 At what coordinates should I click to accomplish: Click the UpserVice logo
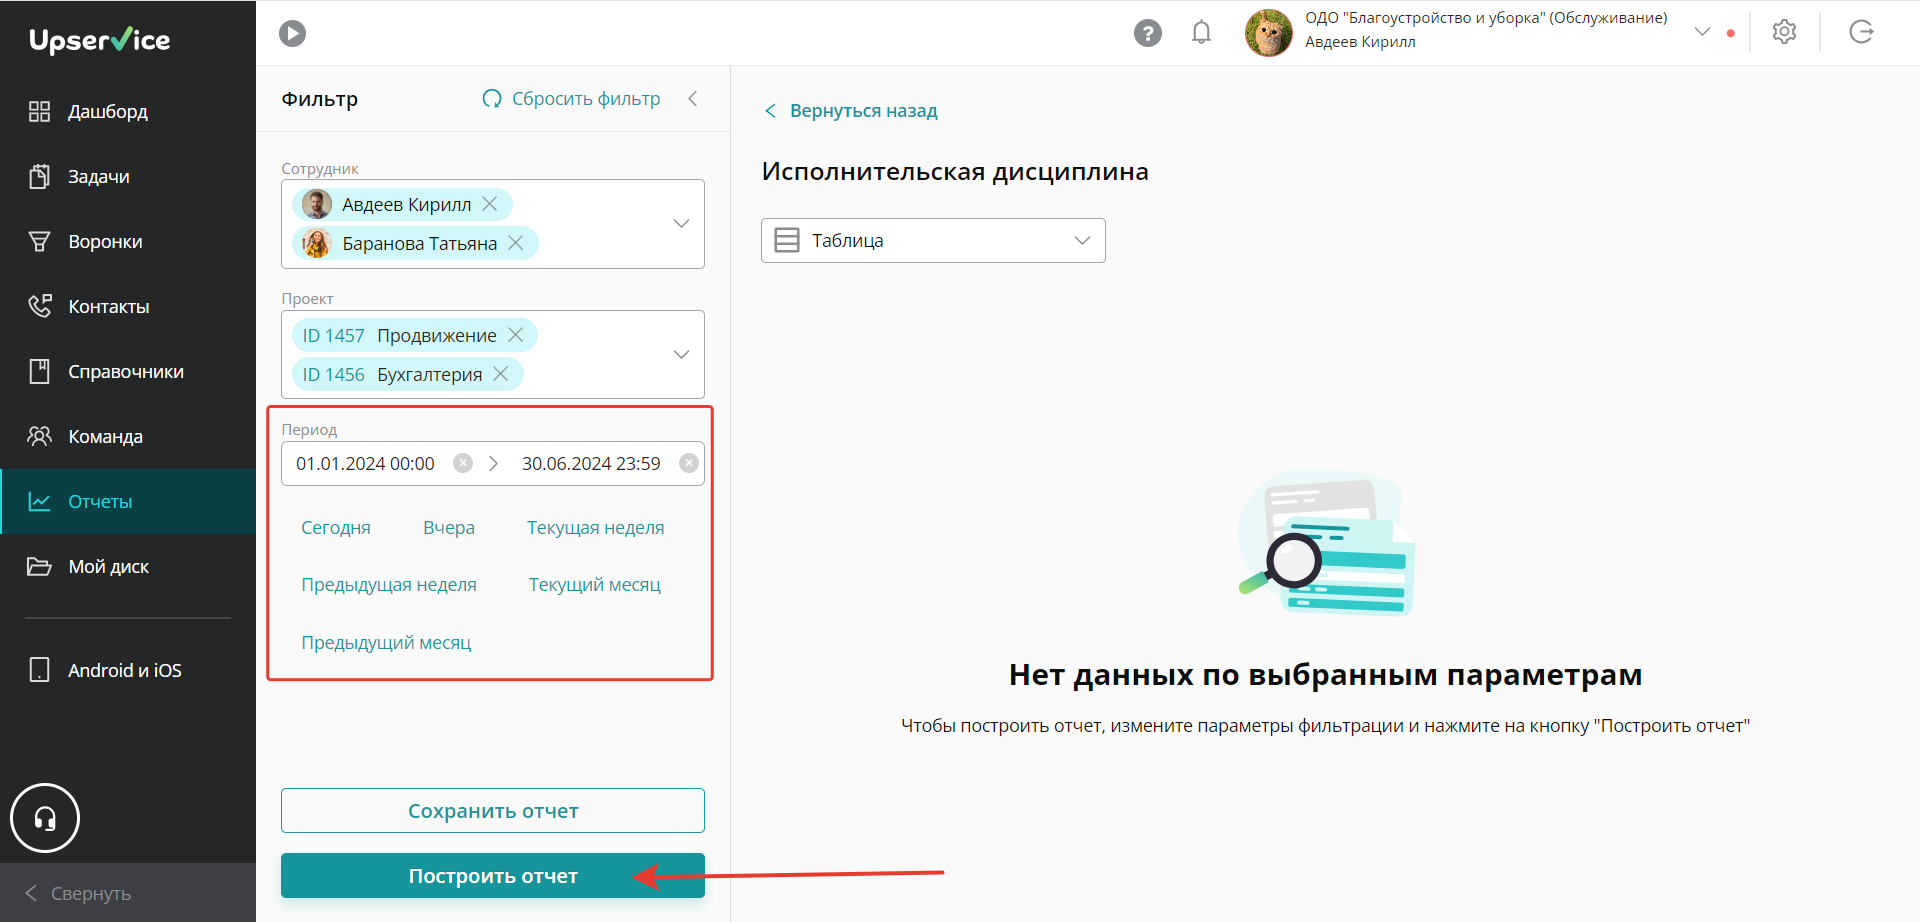(x=100, y=40)
